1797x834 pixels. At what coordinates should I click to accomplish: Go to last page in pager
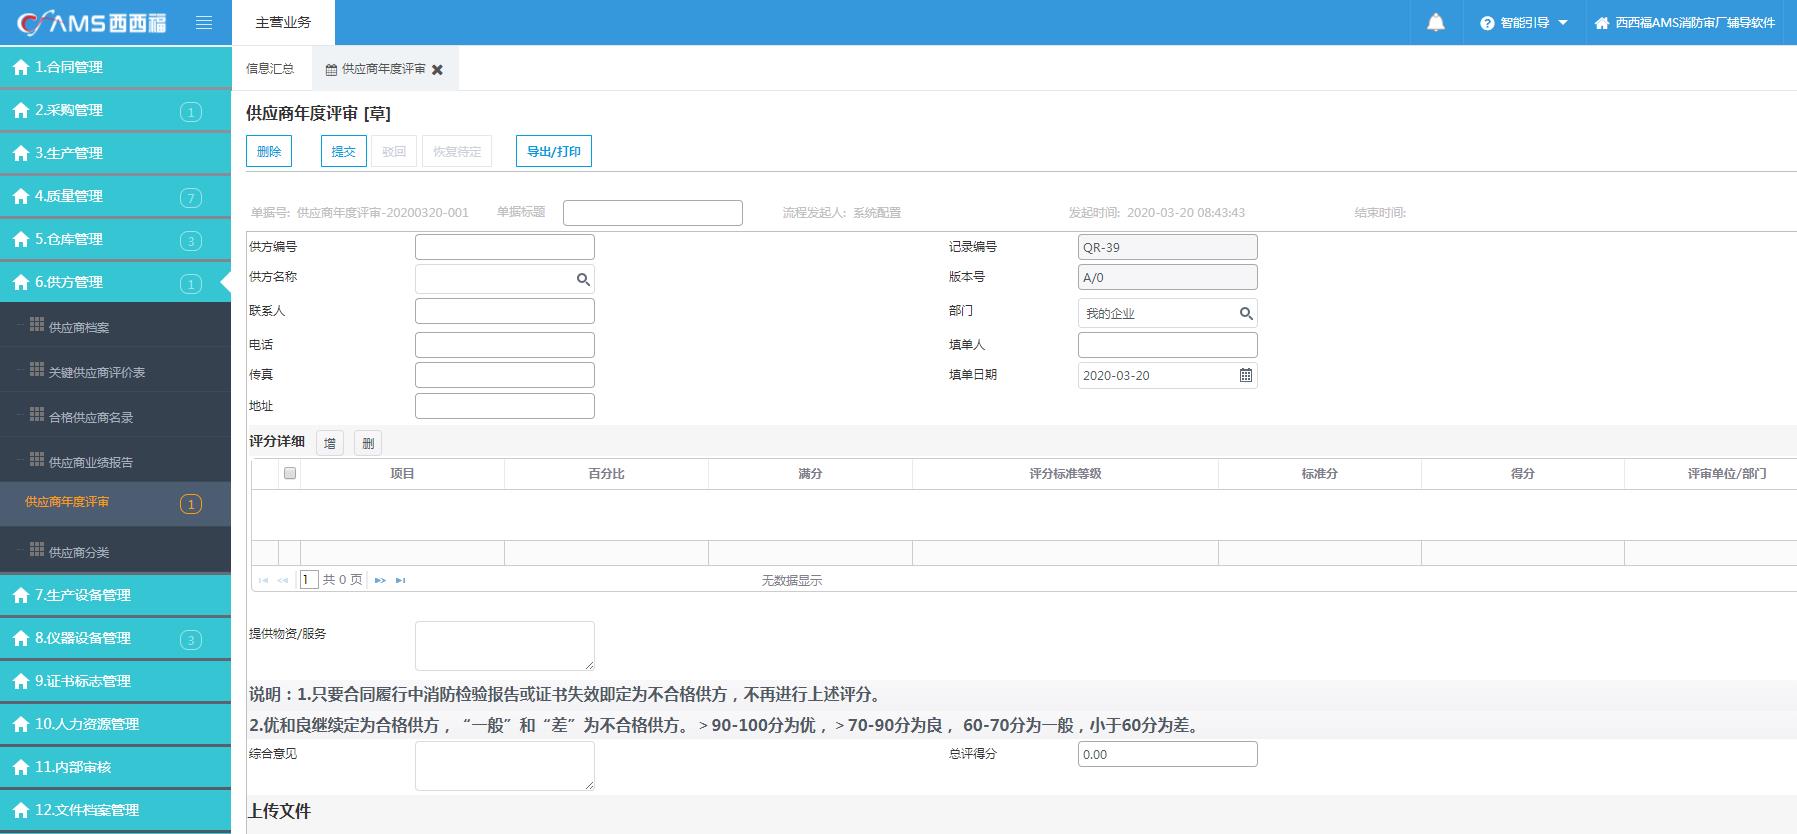[400, 580]
